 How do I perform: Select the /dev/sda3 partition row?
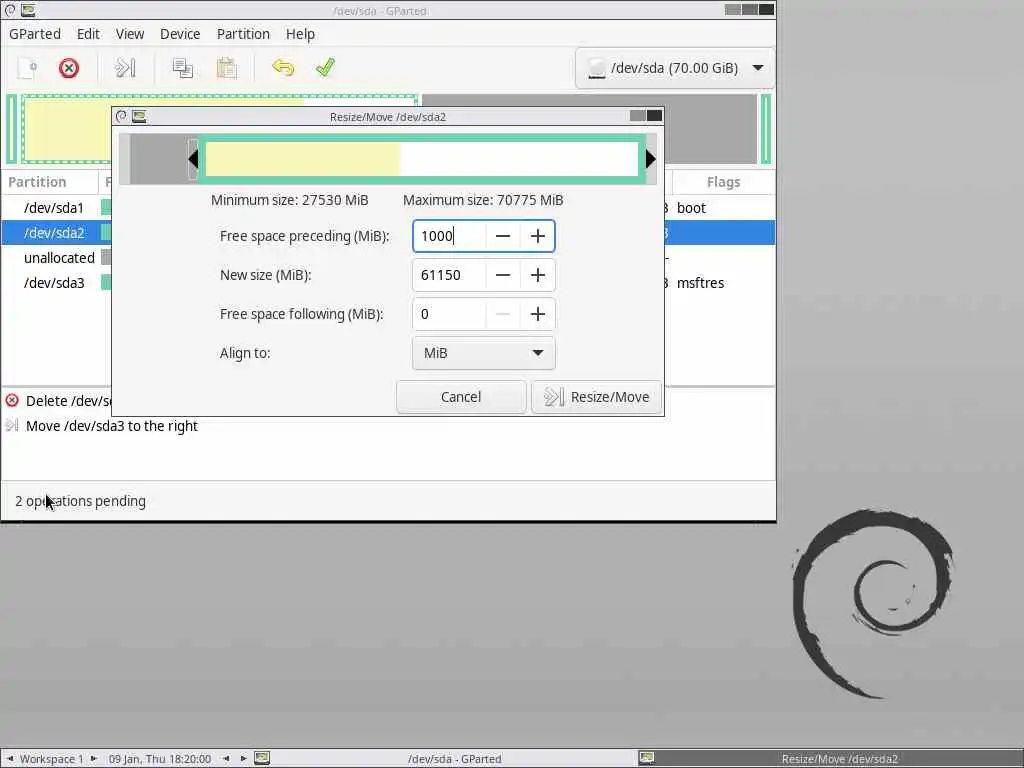(x=388, y=283)
